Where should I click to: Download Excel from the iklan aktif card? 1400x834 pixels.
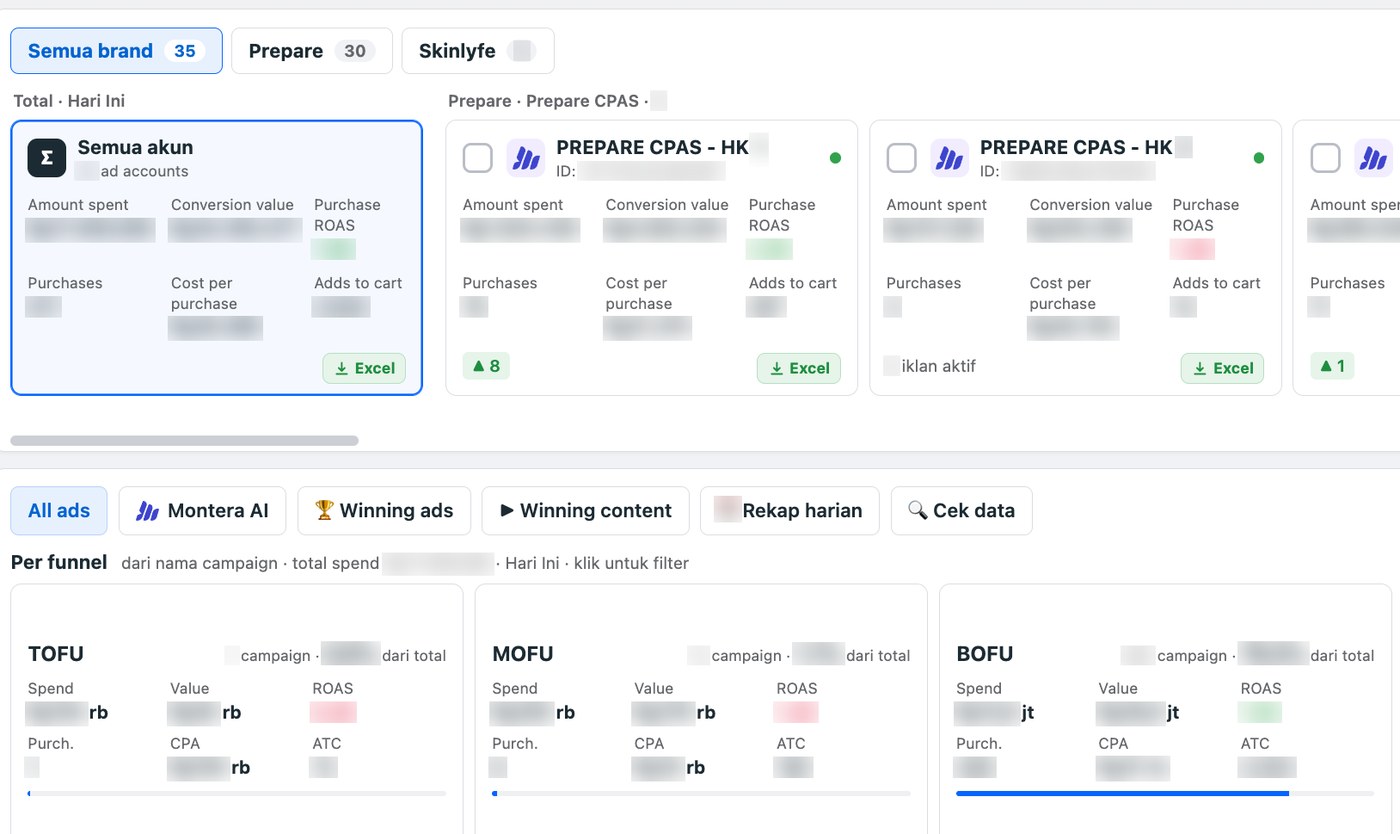coord(1222,368)
